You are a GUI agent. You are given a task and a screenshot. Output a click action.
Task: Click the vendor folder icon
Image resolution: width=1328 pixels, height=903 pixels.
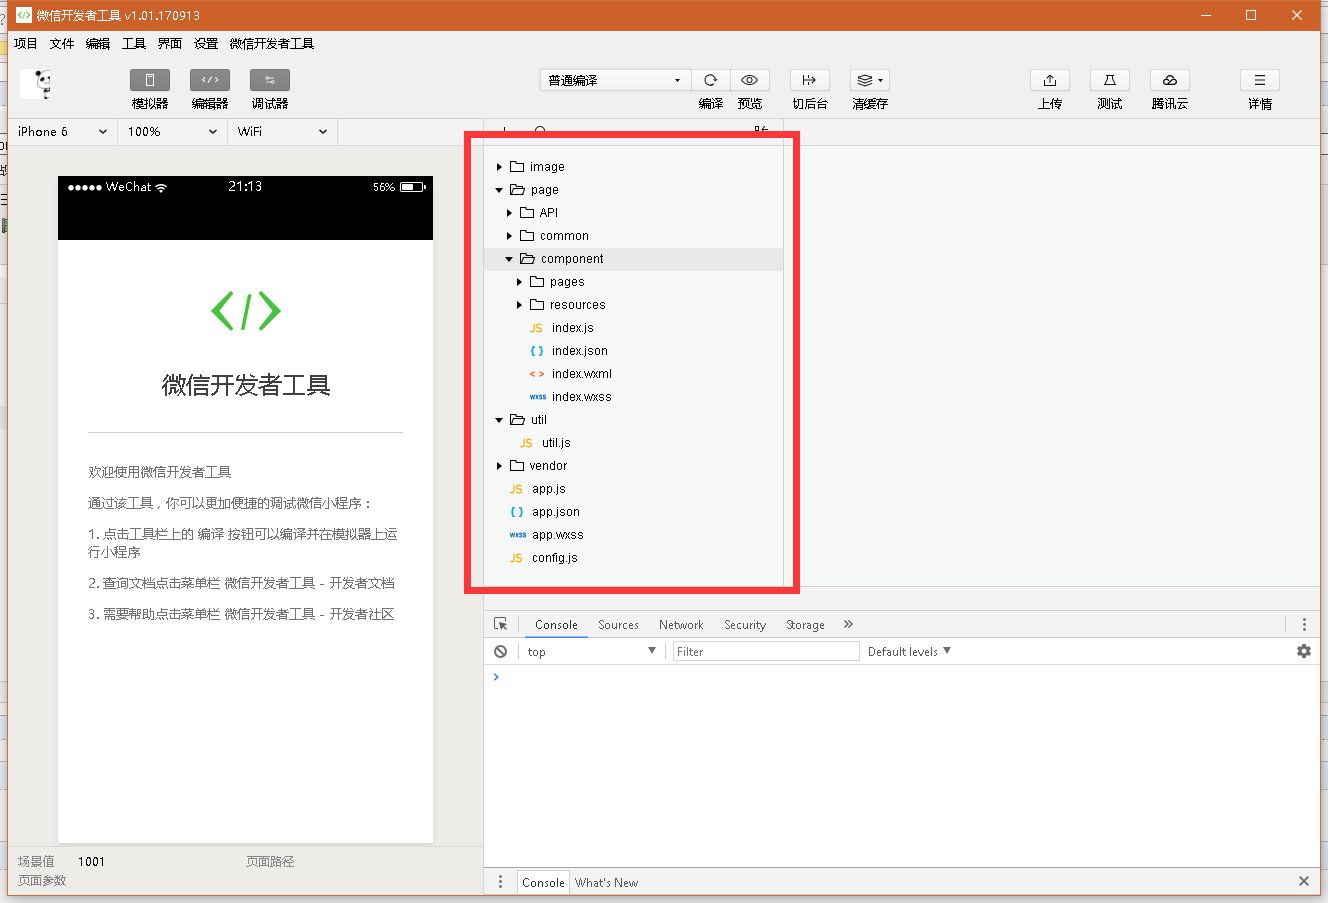point(517,466)
